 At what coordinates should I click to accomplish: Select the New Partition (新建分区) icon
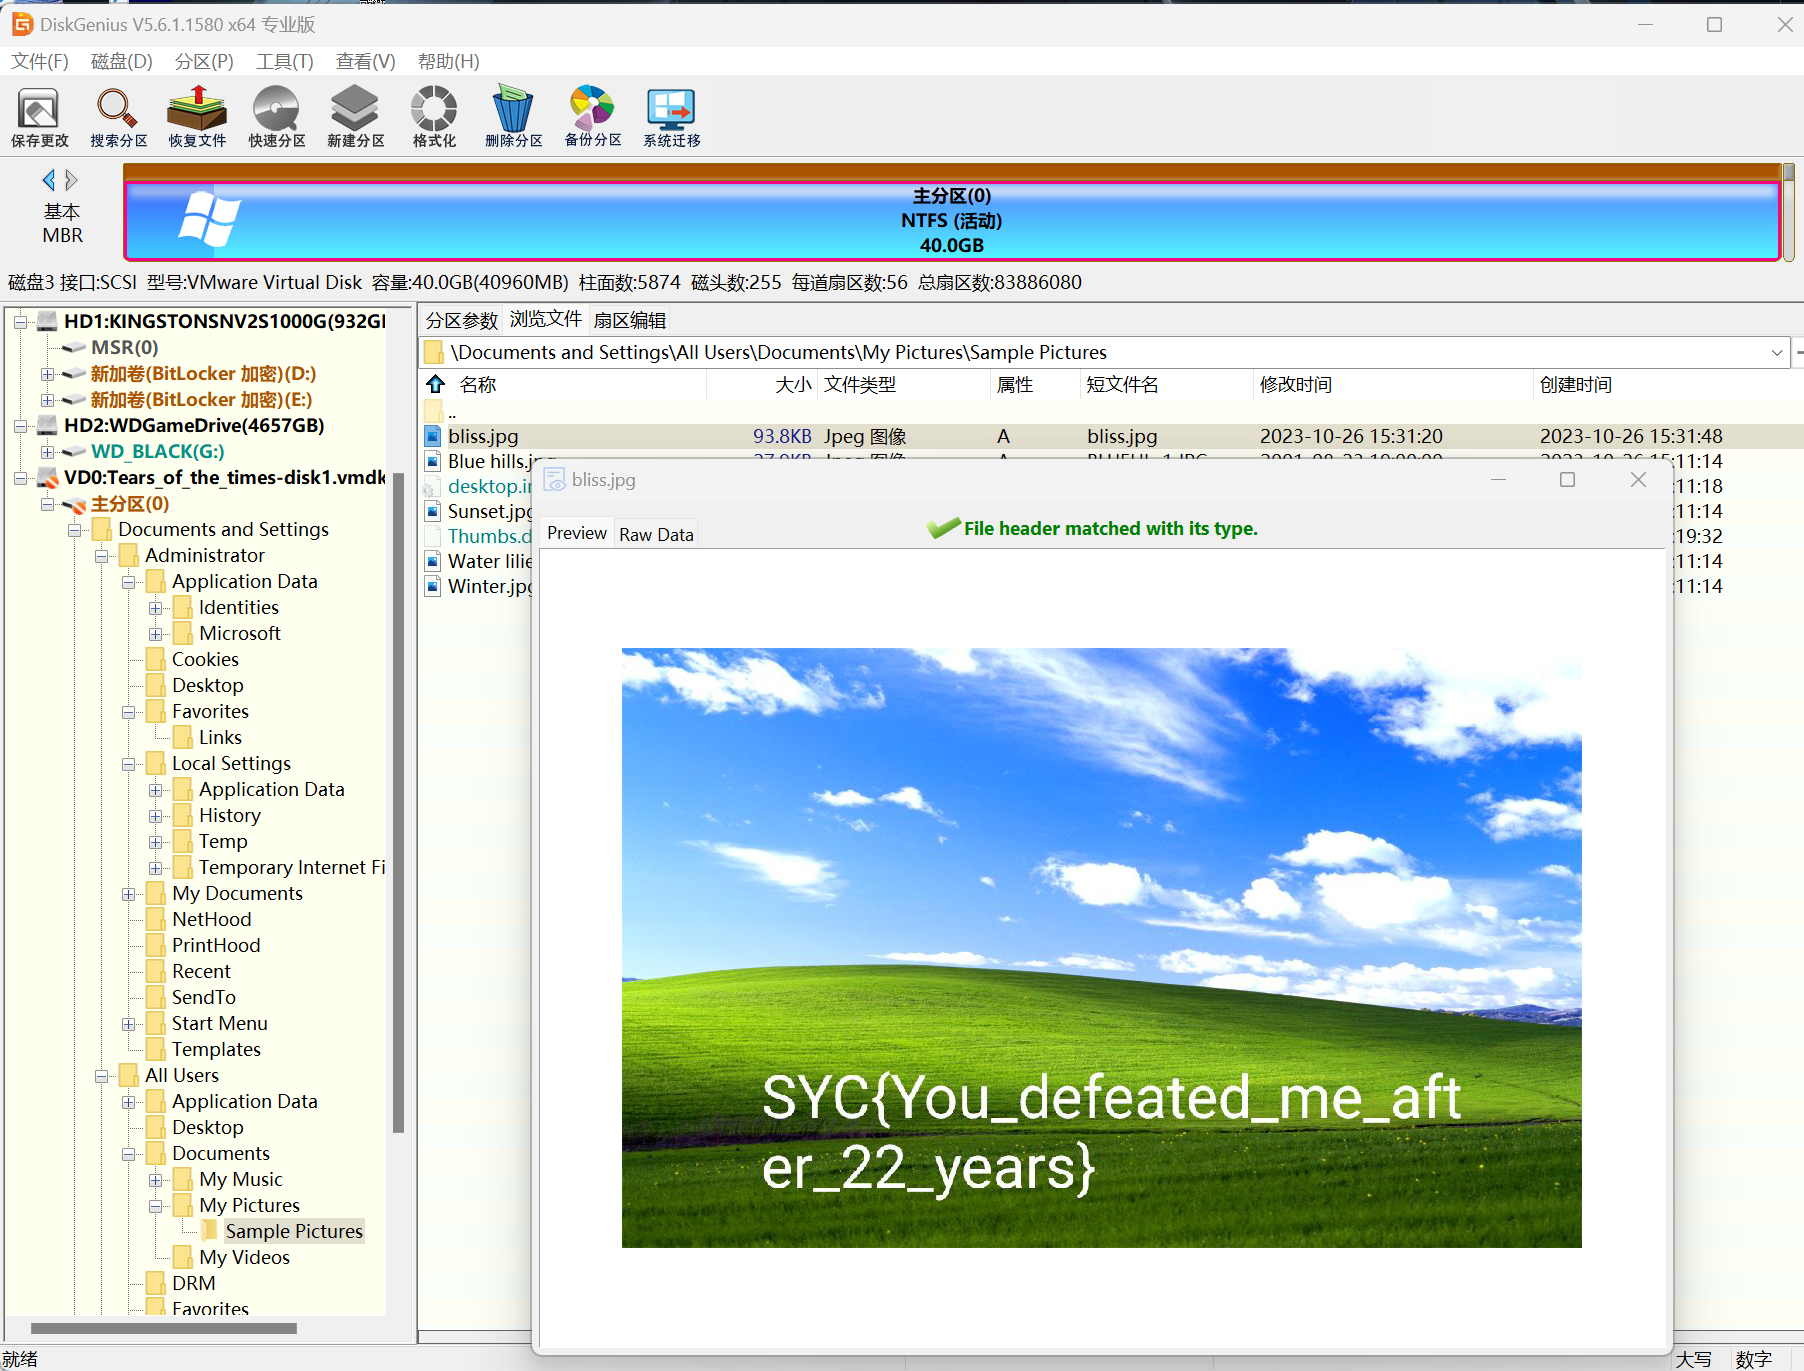[355, 117]
